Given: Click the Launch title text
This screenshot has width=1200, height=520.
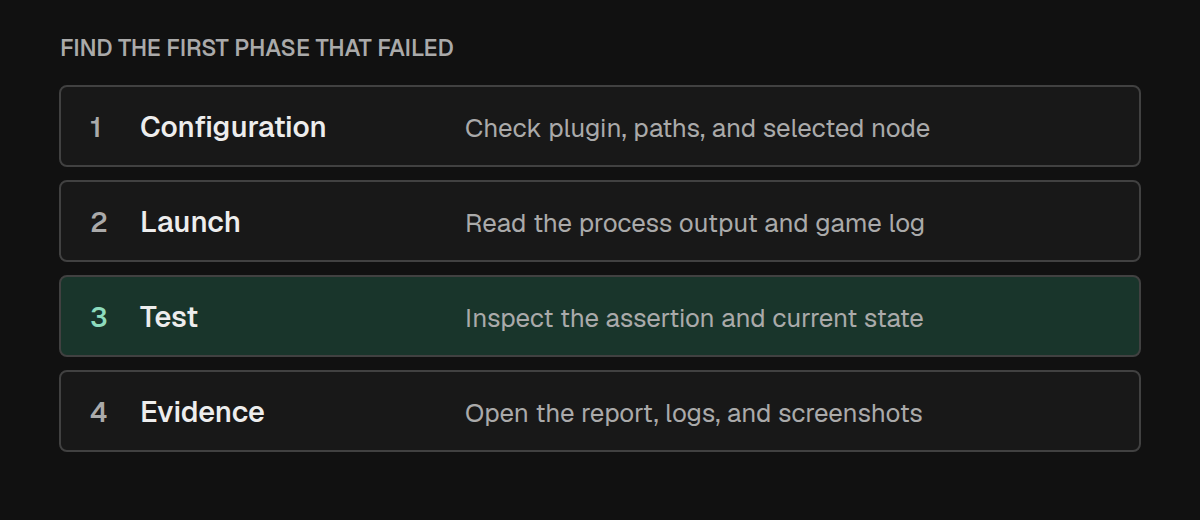Looking at the screenshot, I should click(x=190, y=222).
